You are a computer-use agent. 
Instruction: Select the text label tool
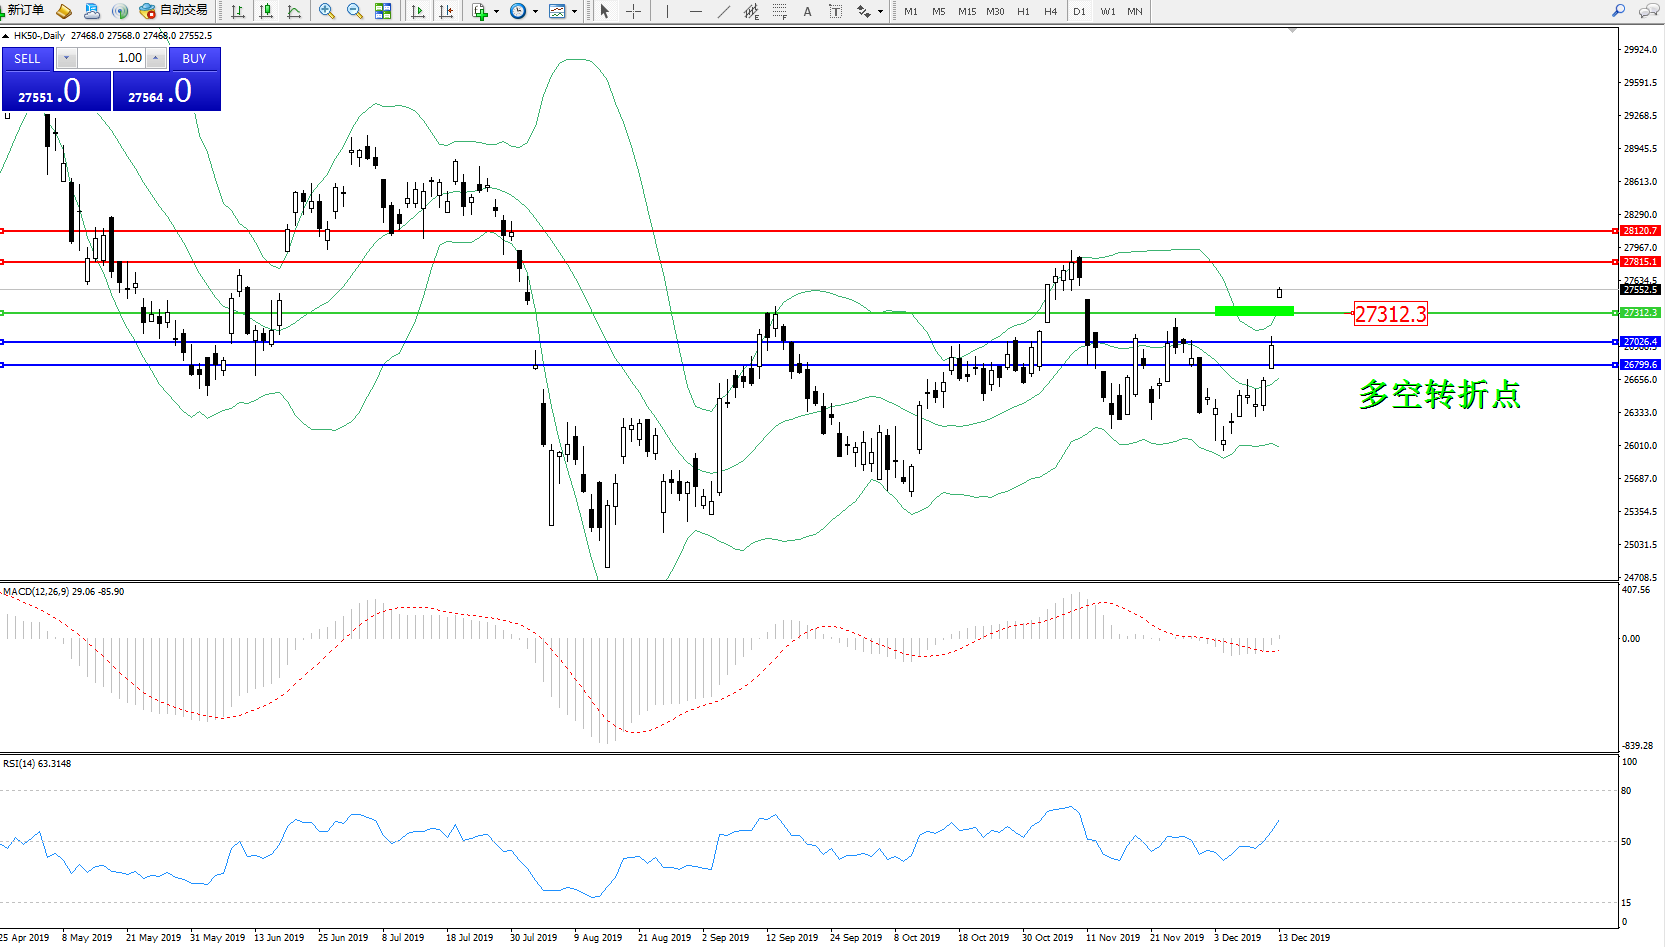coord(835,11)
